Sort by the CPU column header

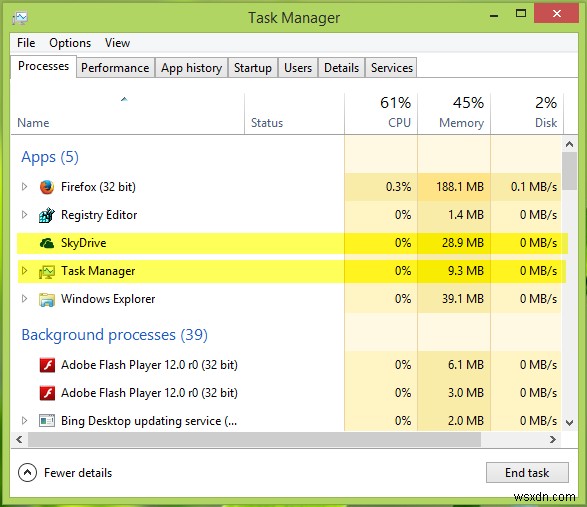tap(381, 113)
